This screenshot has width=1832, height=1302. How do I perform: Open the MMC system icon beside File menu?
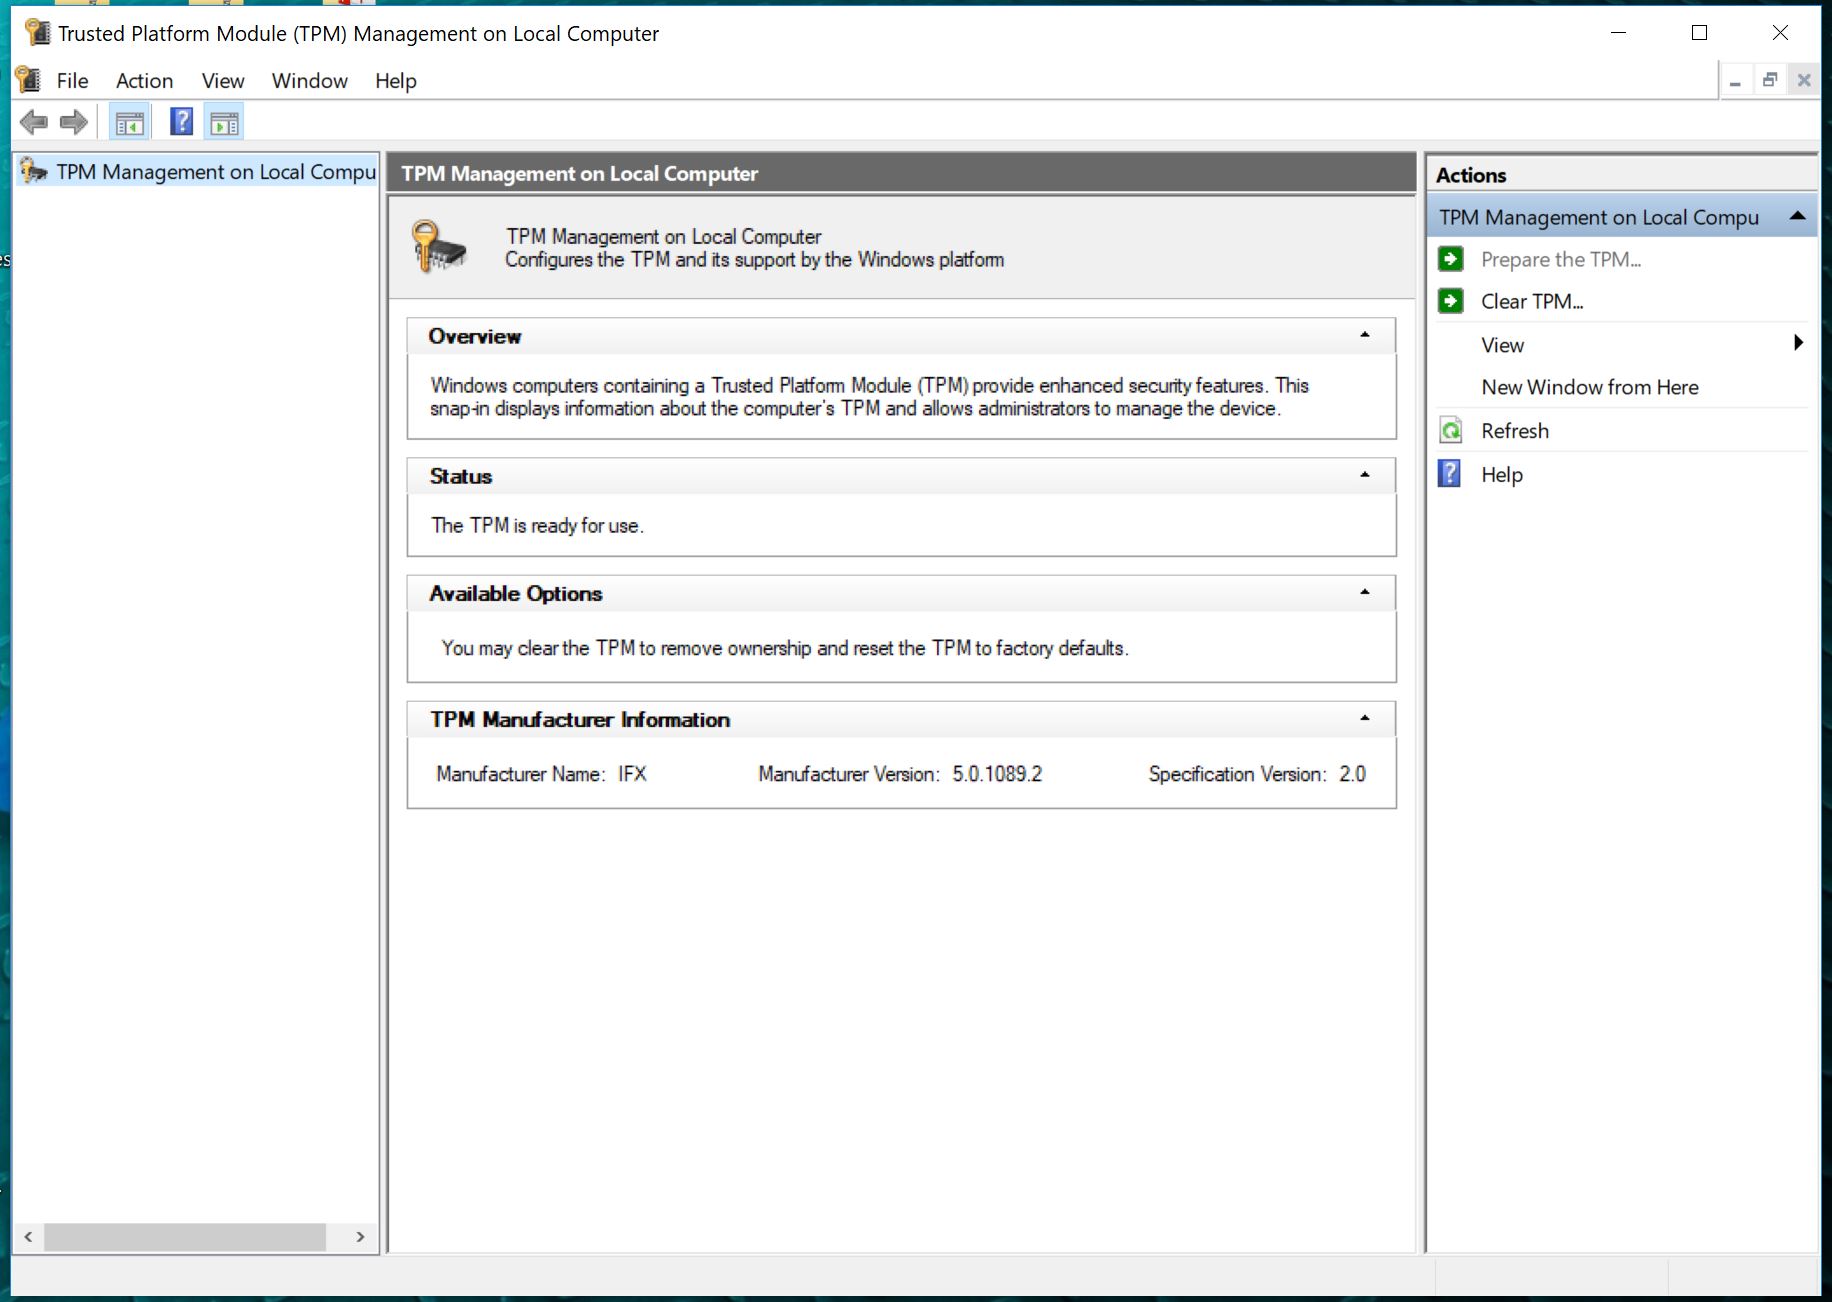tap(28, 80)
